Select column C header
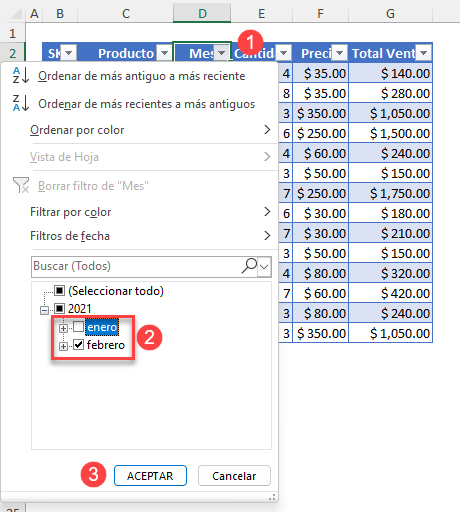 point(126,14)
